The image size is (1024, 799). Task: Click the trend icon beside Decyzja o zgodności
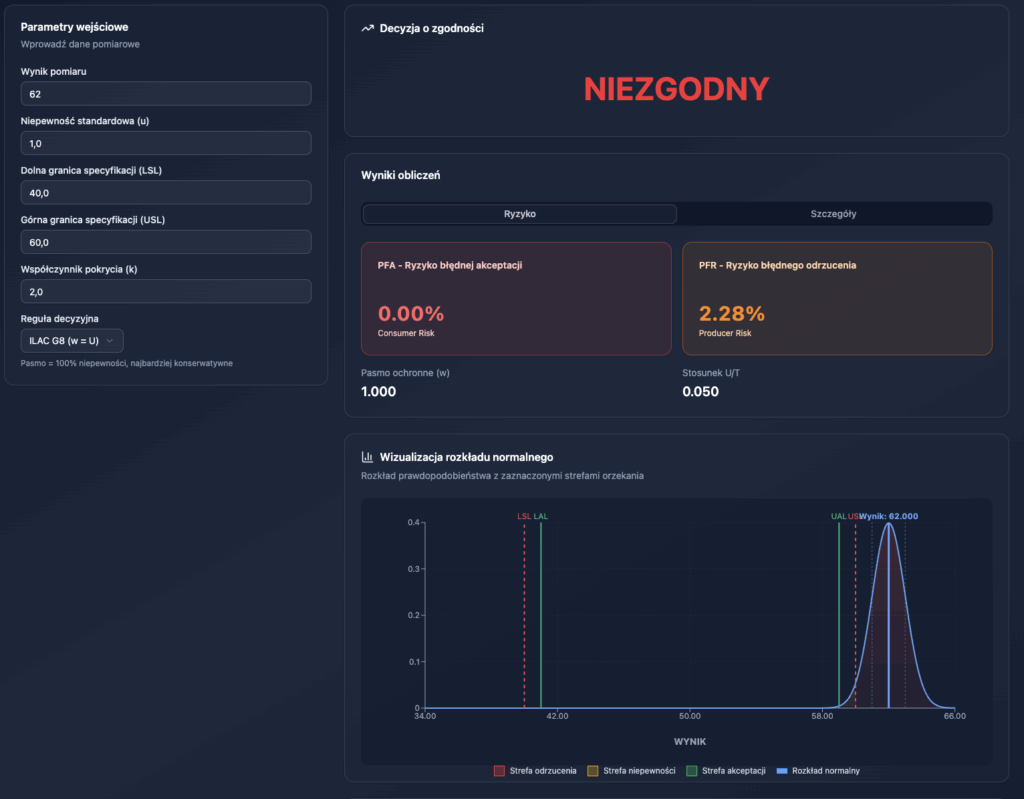(x=367, y=29)
